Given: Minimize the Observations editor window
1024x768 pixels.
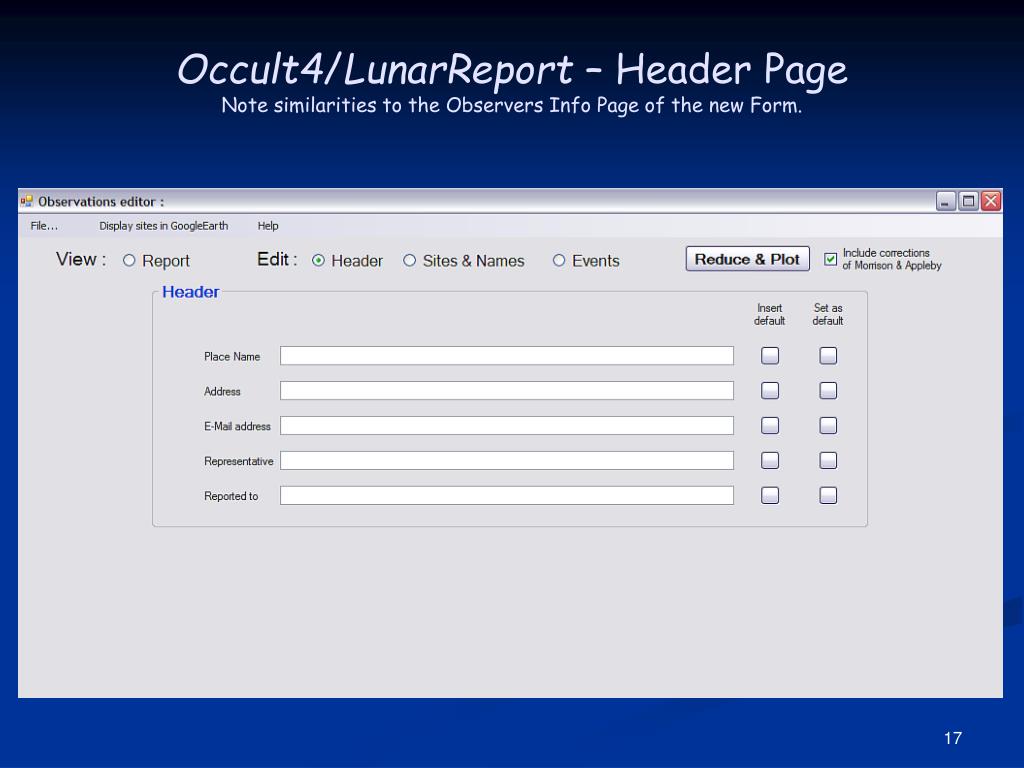Looking at the screenshot, I should (x=946, y=201).
